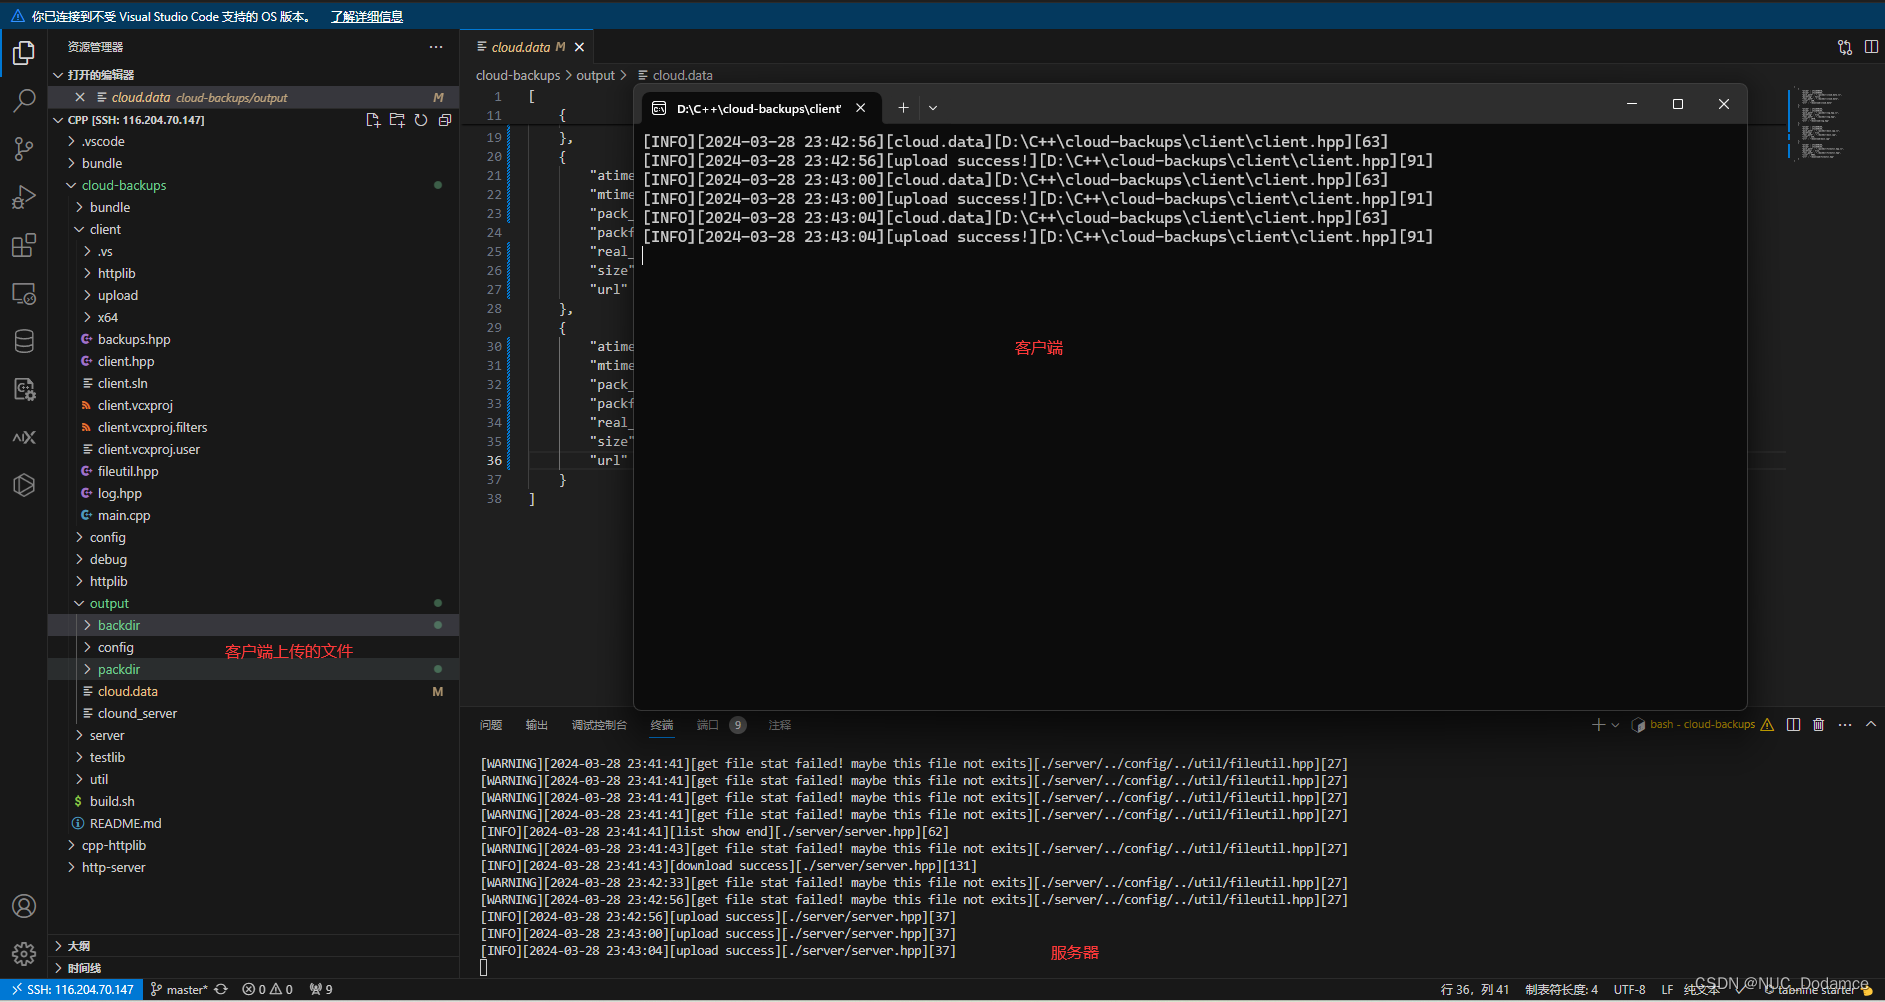Viewport: 1885px width, 1002px height.
Task: Click New File icon in explorer header
Action: pos(373,120)
